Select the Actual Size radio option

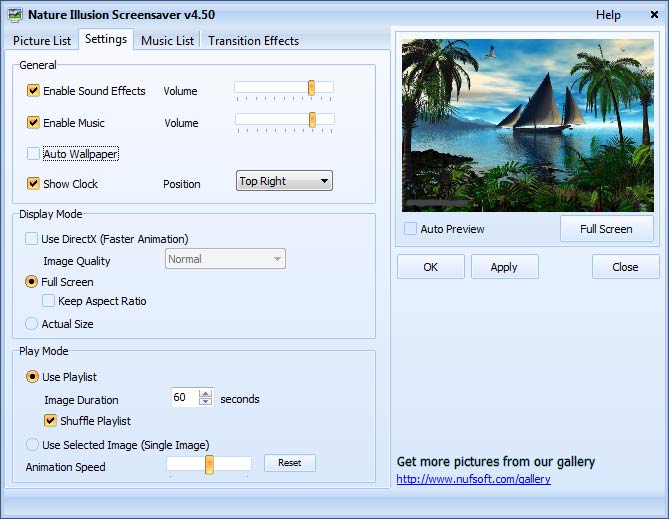click(32, 324)
